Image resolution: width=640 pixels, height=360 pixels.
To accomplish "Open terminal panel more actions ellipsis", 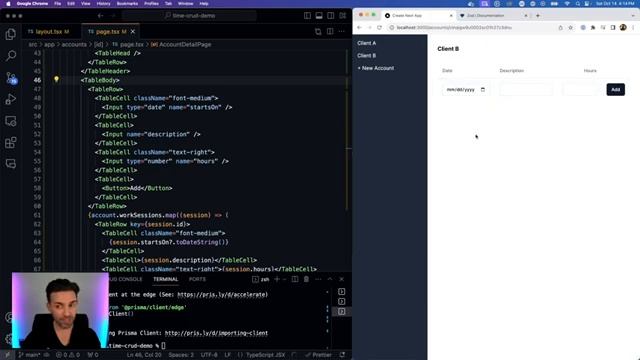I will coord(318,279).
